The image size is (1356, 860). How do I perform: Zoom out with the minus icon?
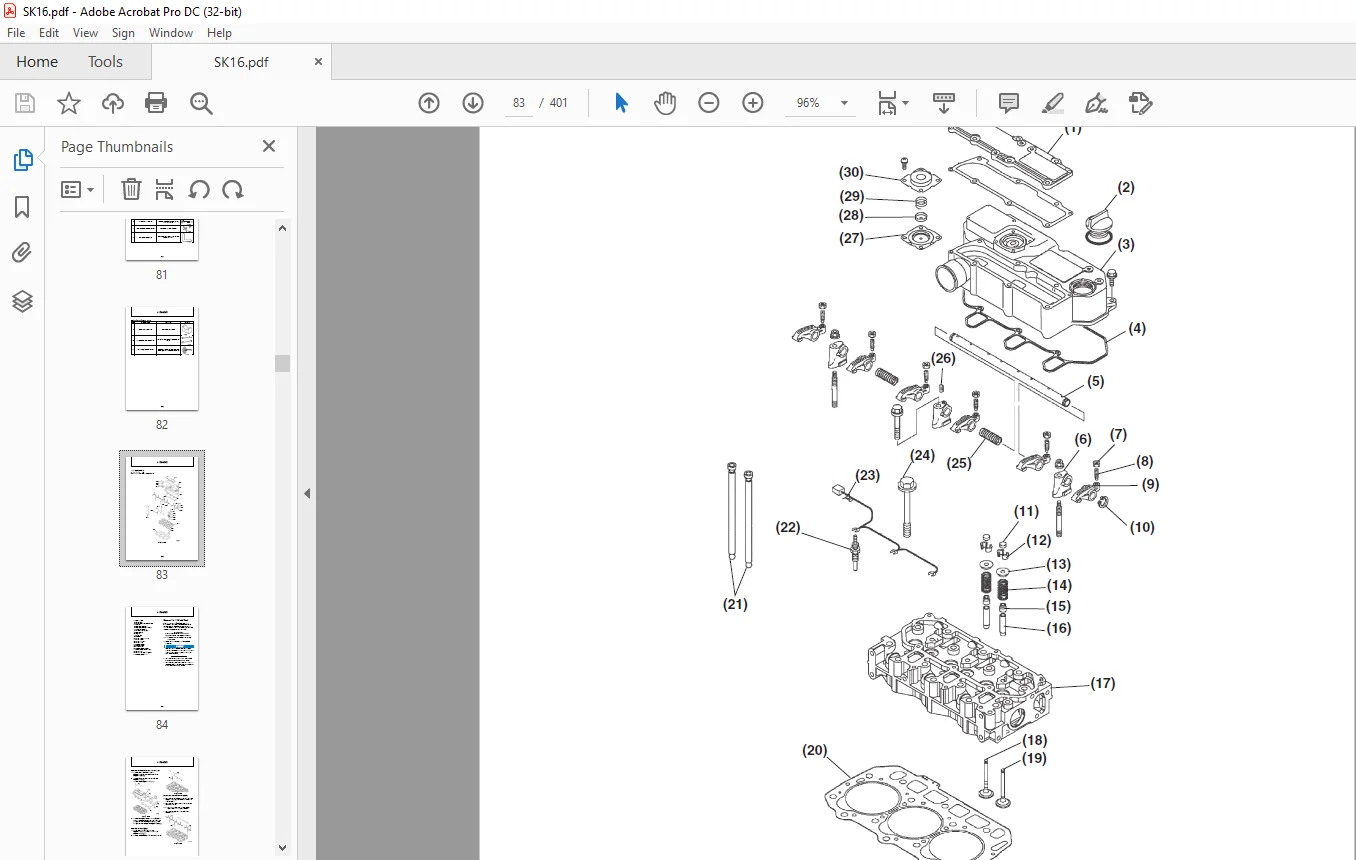point(709,103)
